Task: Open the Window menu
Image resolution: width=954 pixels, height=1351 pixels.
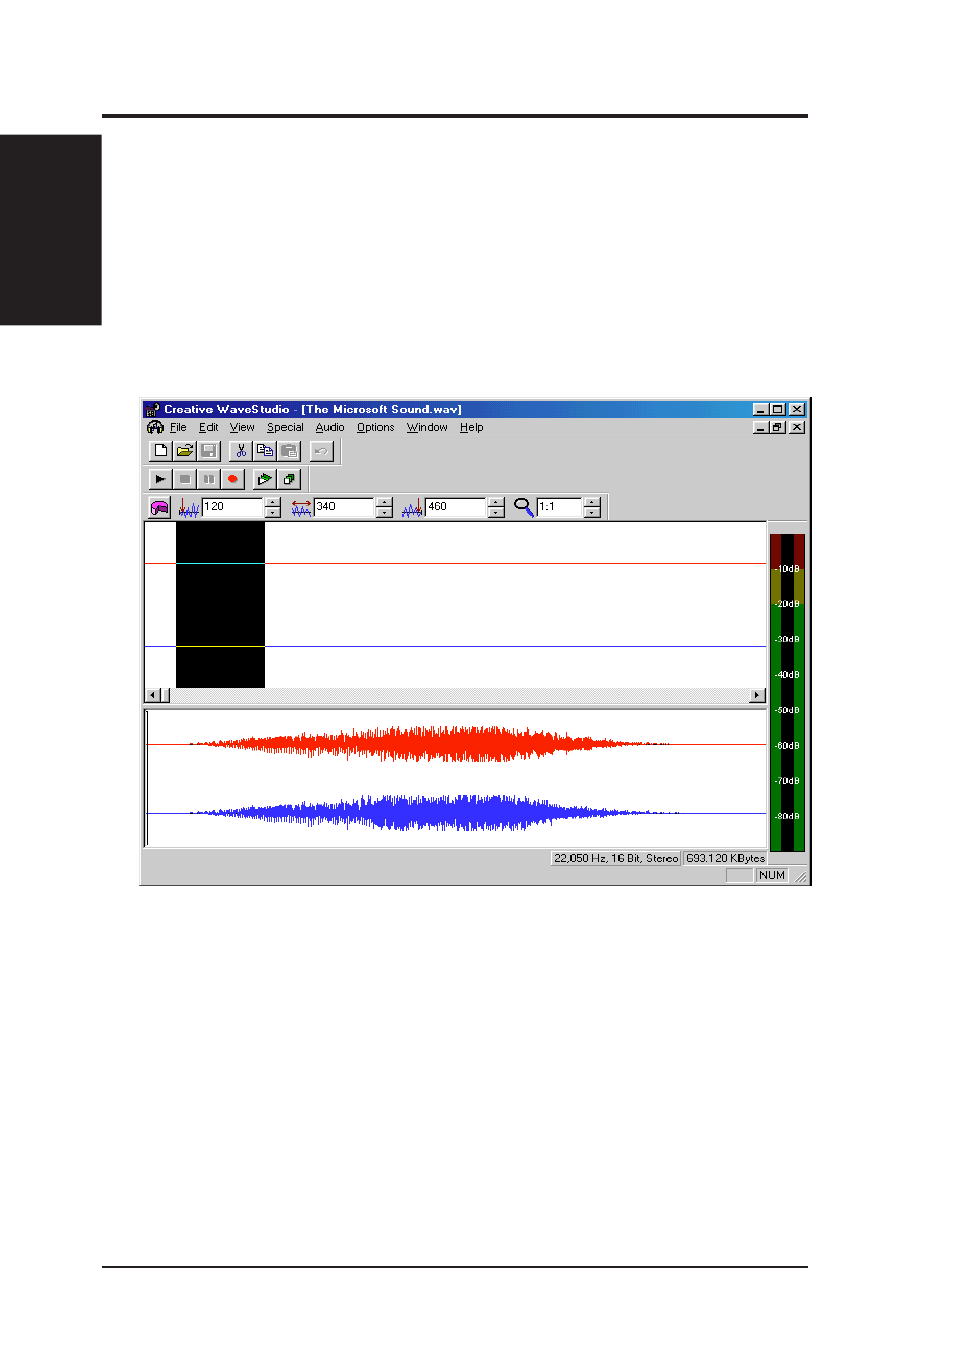Action: [427, 427]
